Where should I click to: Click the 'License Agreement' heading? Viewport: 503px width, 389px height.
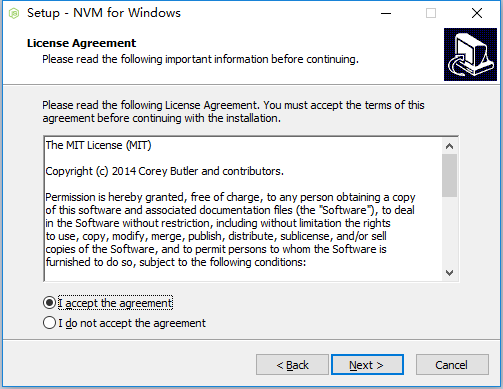coord(81,43)
